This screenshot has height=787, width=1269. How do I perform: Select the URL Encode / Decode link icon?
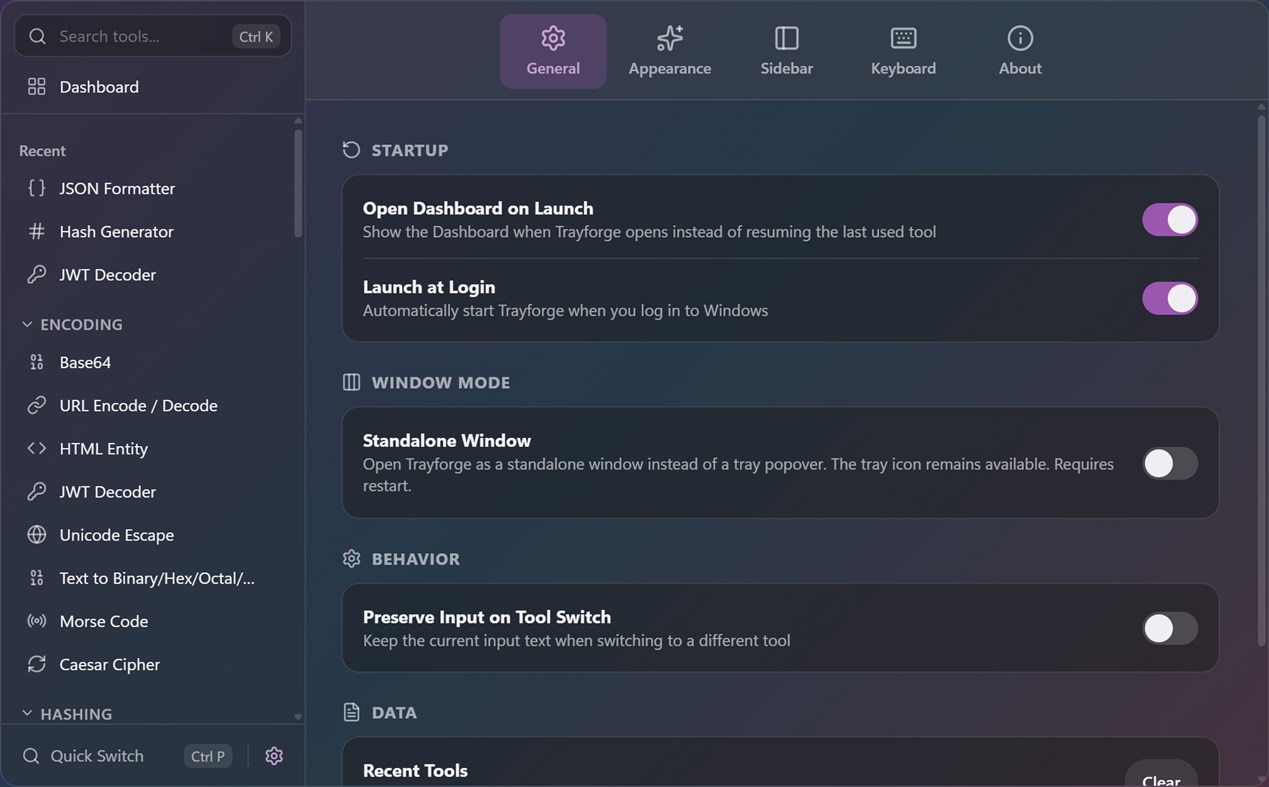pos(37,405)
